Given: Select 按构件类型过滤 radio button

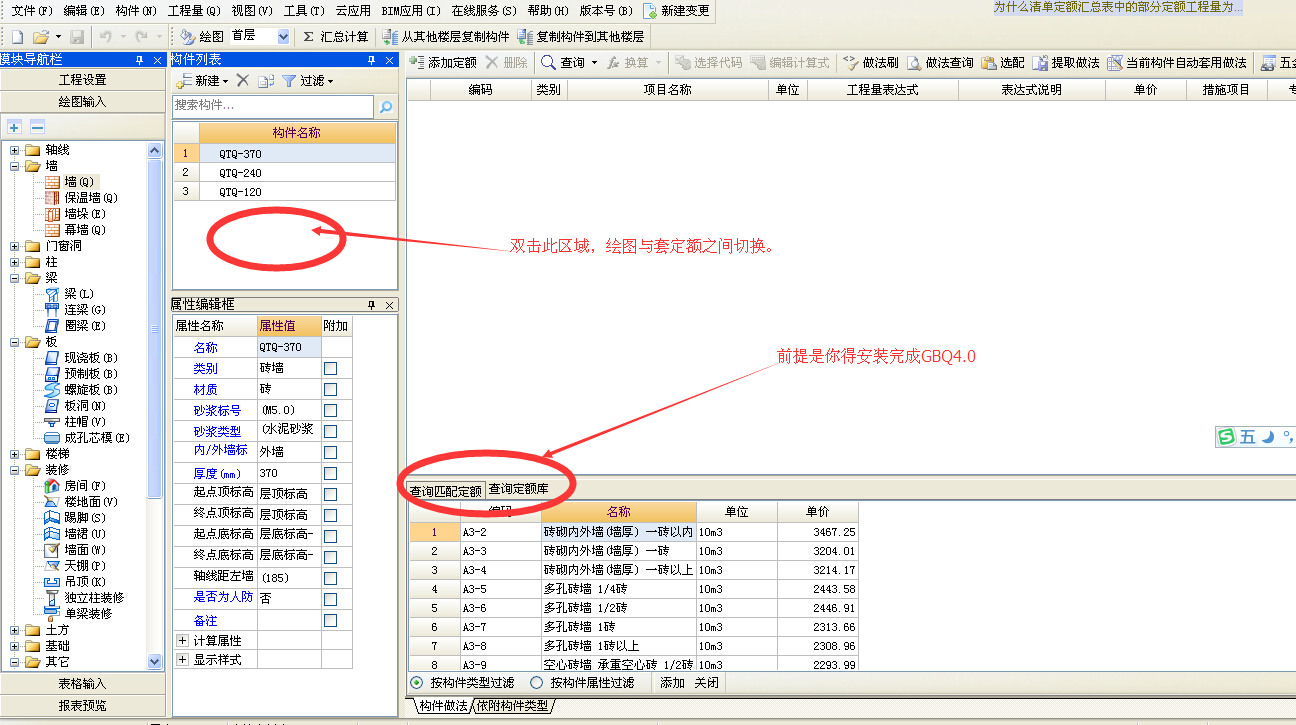Looking at the screenshot, I should (x=417, y=683).
